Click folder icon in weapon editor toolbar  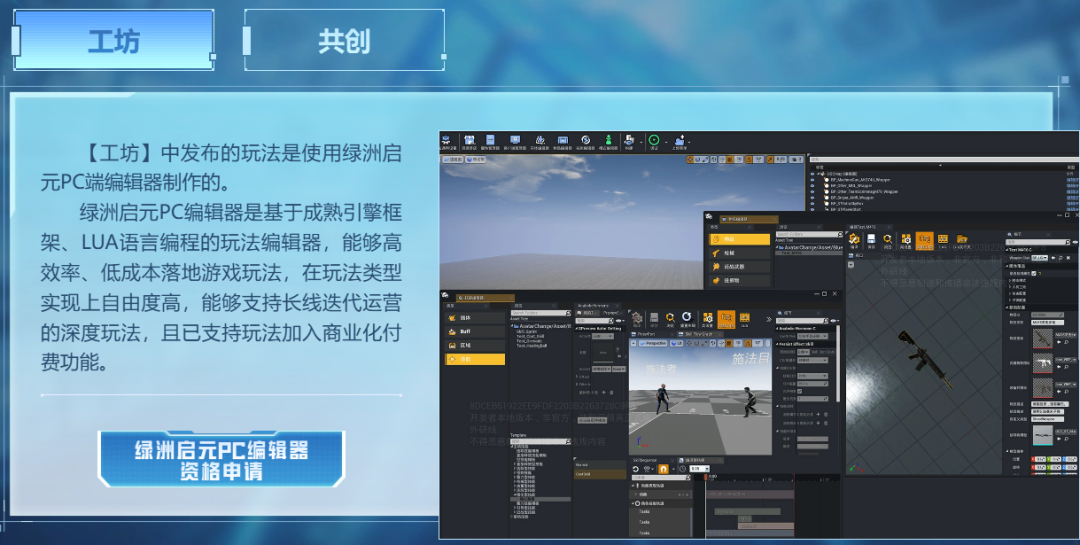(962, 239)
